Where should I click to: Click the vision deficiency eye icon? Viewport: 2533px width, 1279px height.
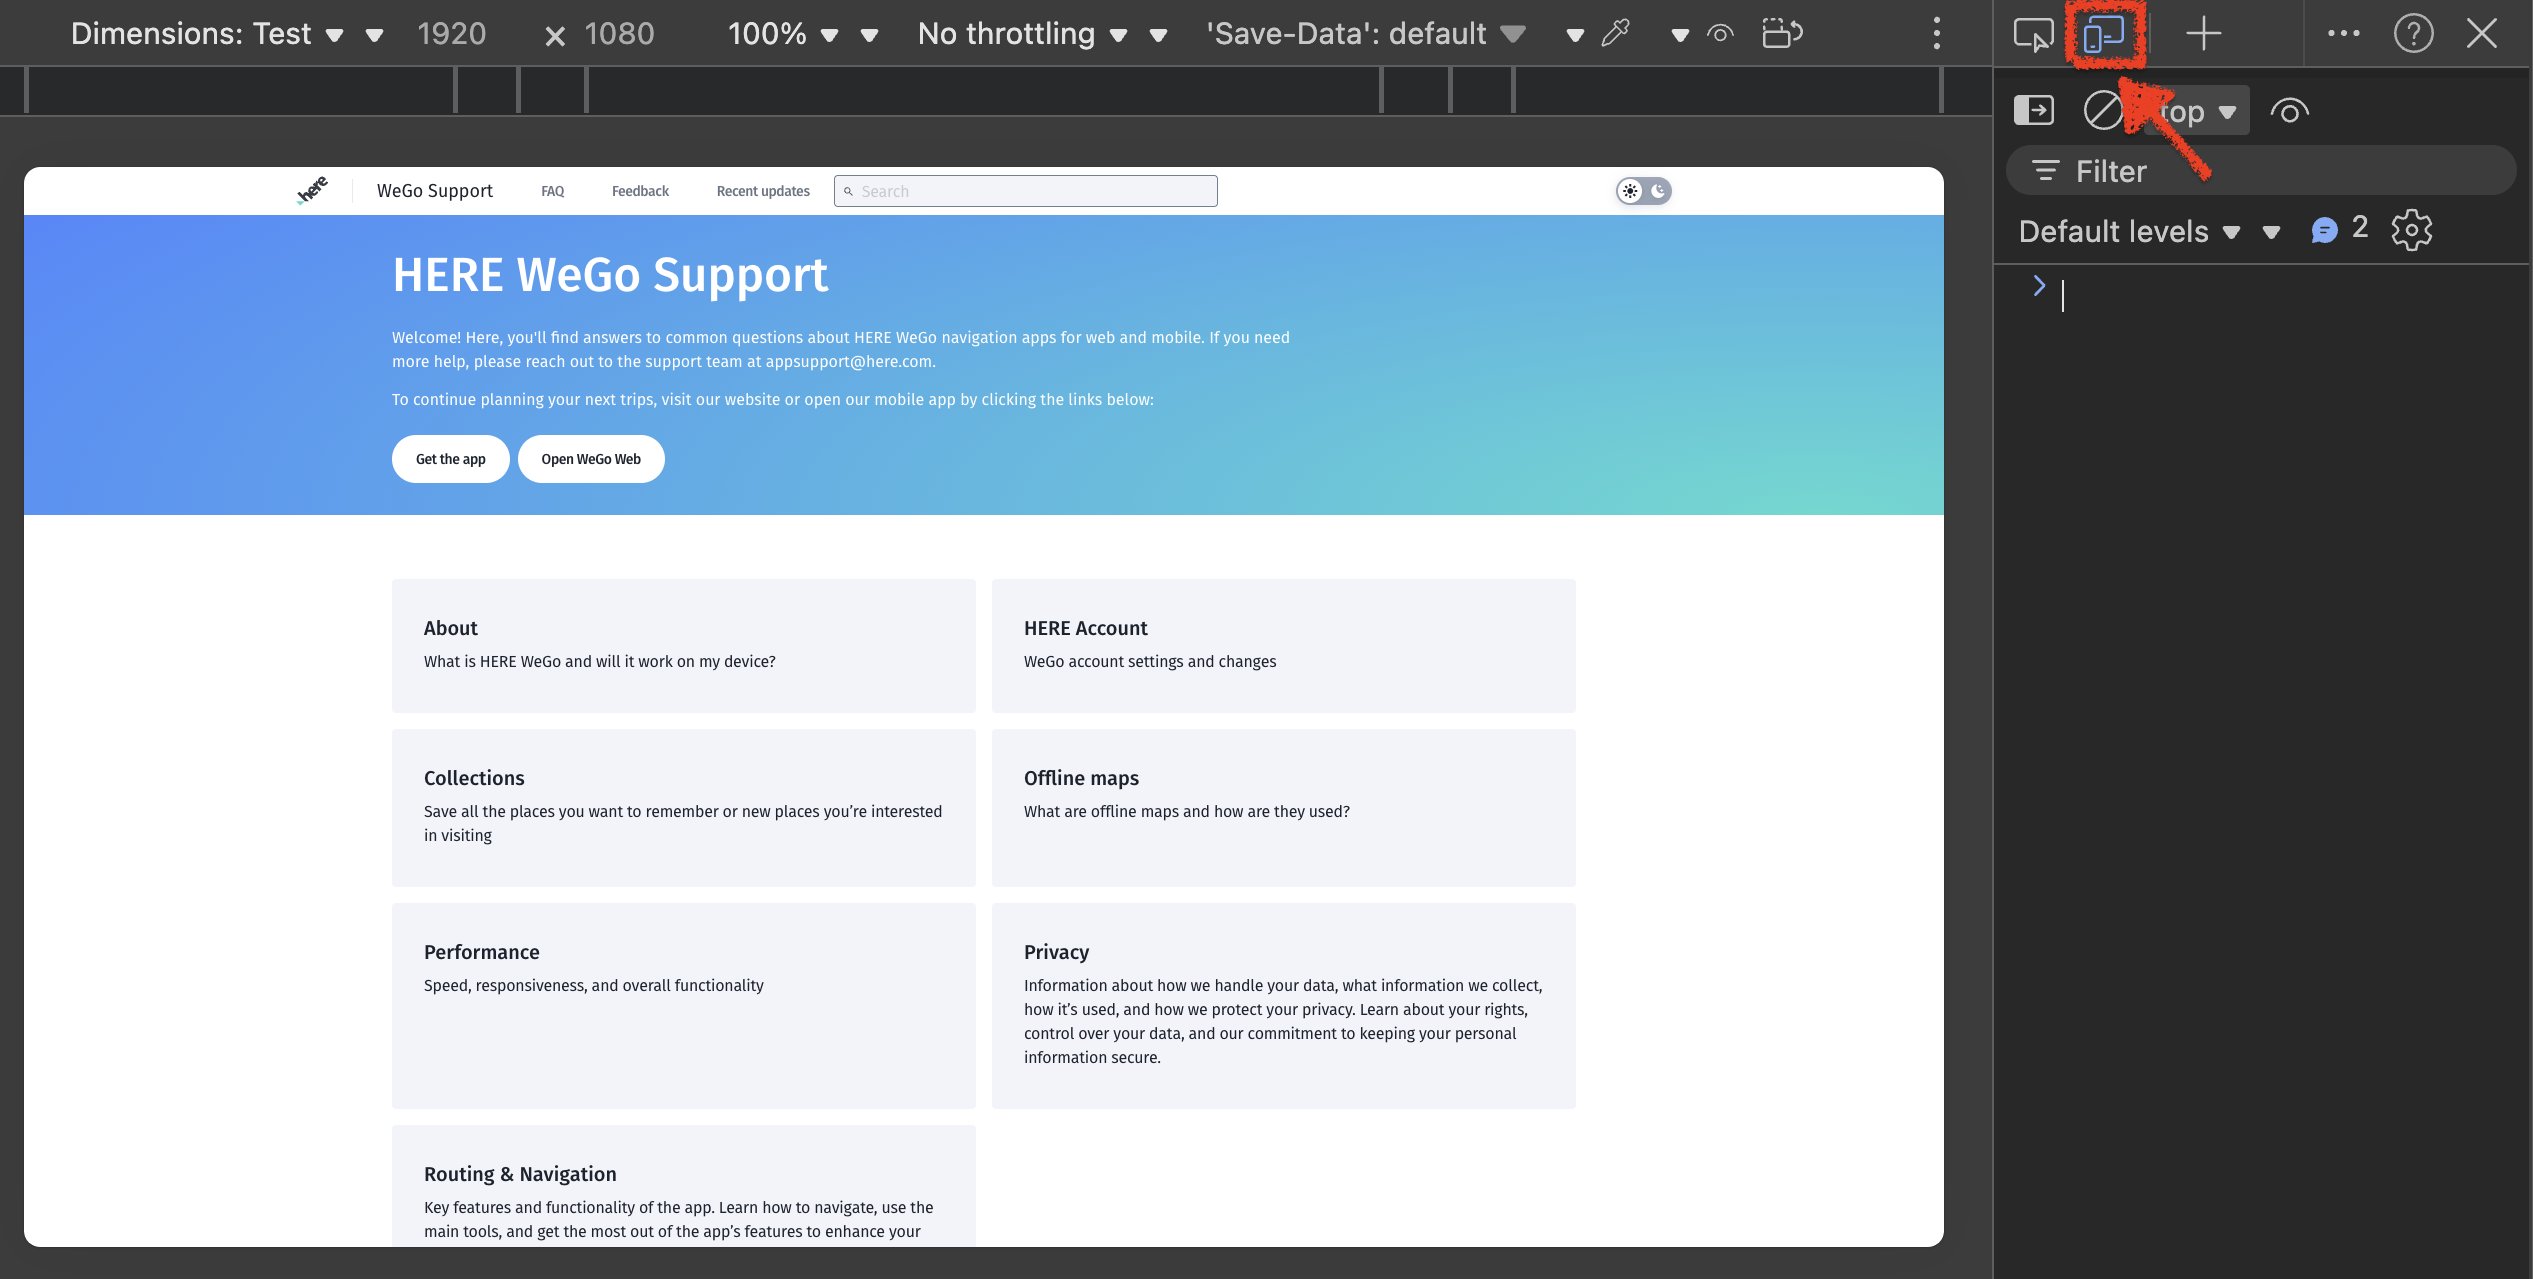(1720, 34)
